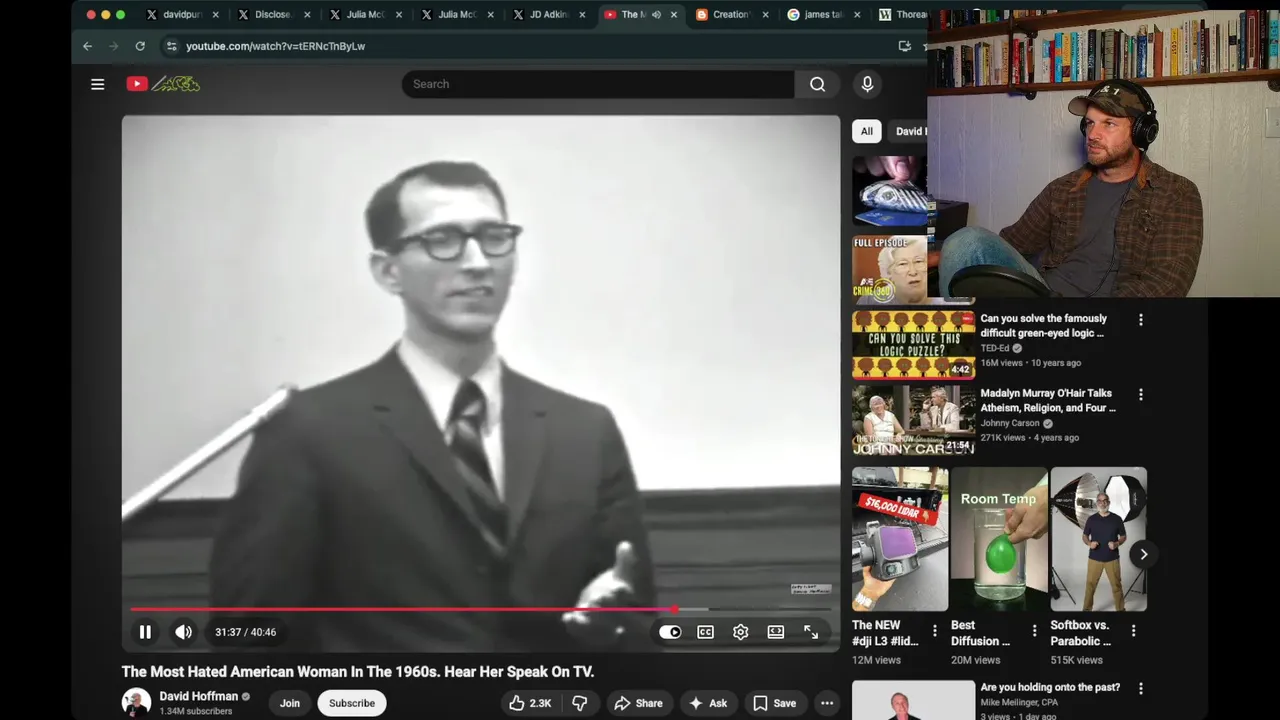Close the JD Adkin tab
1280x720 pixels.
click(582, 15)
